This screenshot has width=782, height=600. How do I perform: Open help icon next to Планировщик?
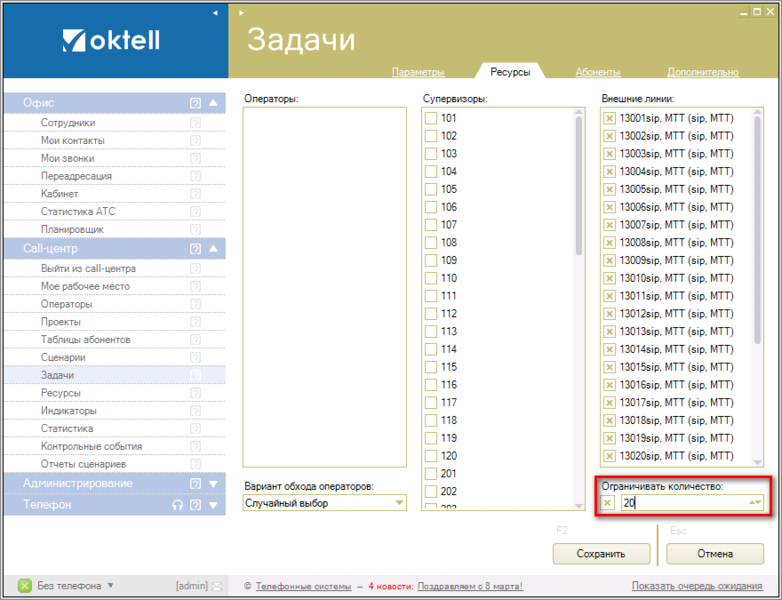(196, 229)
